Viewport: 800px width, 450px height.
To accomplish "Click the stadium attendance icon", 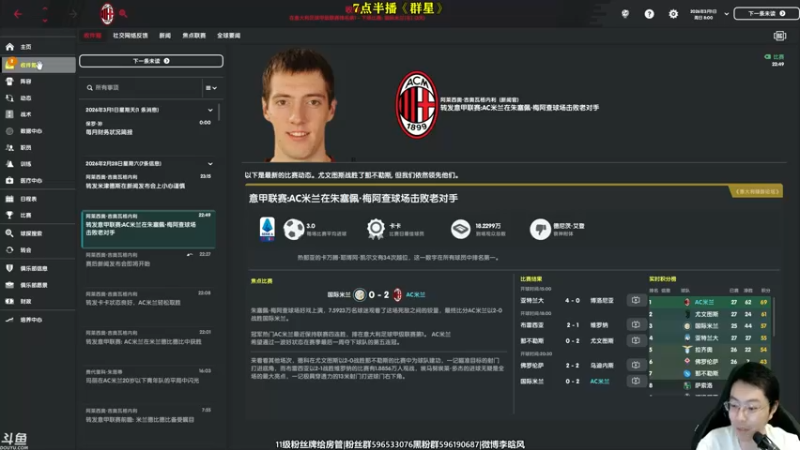I will click(460, 229).
